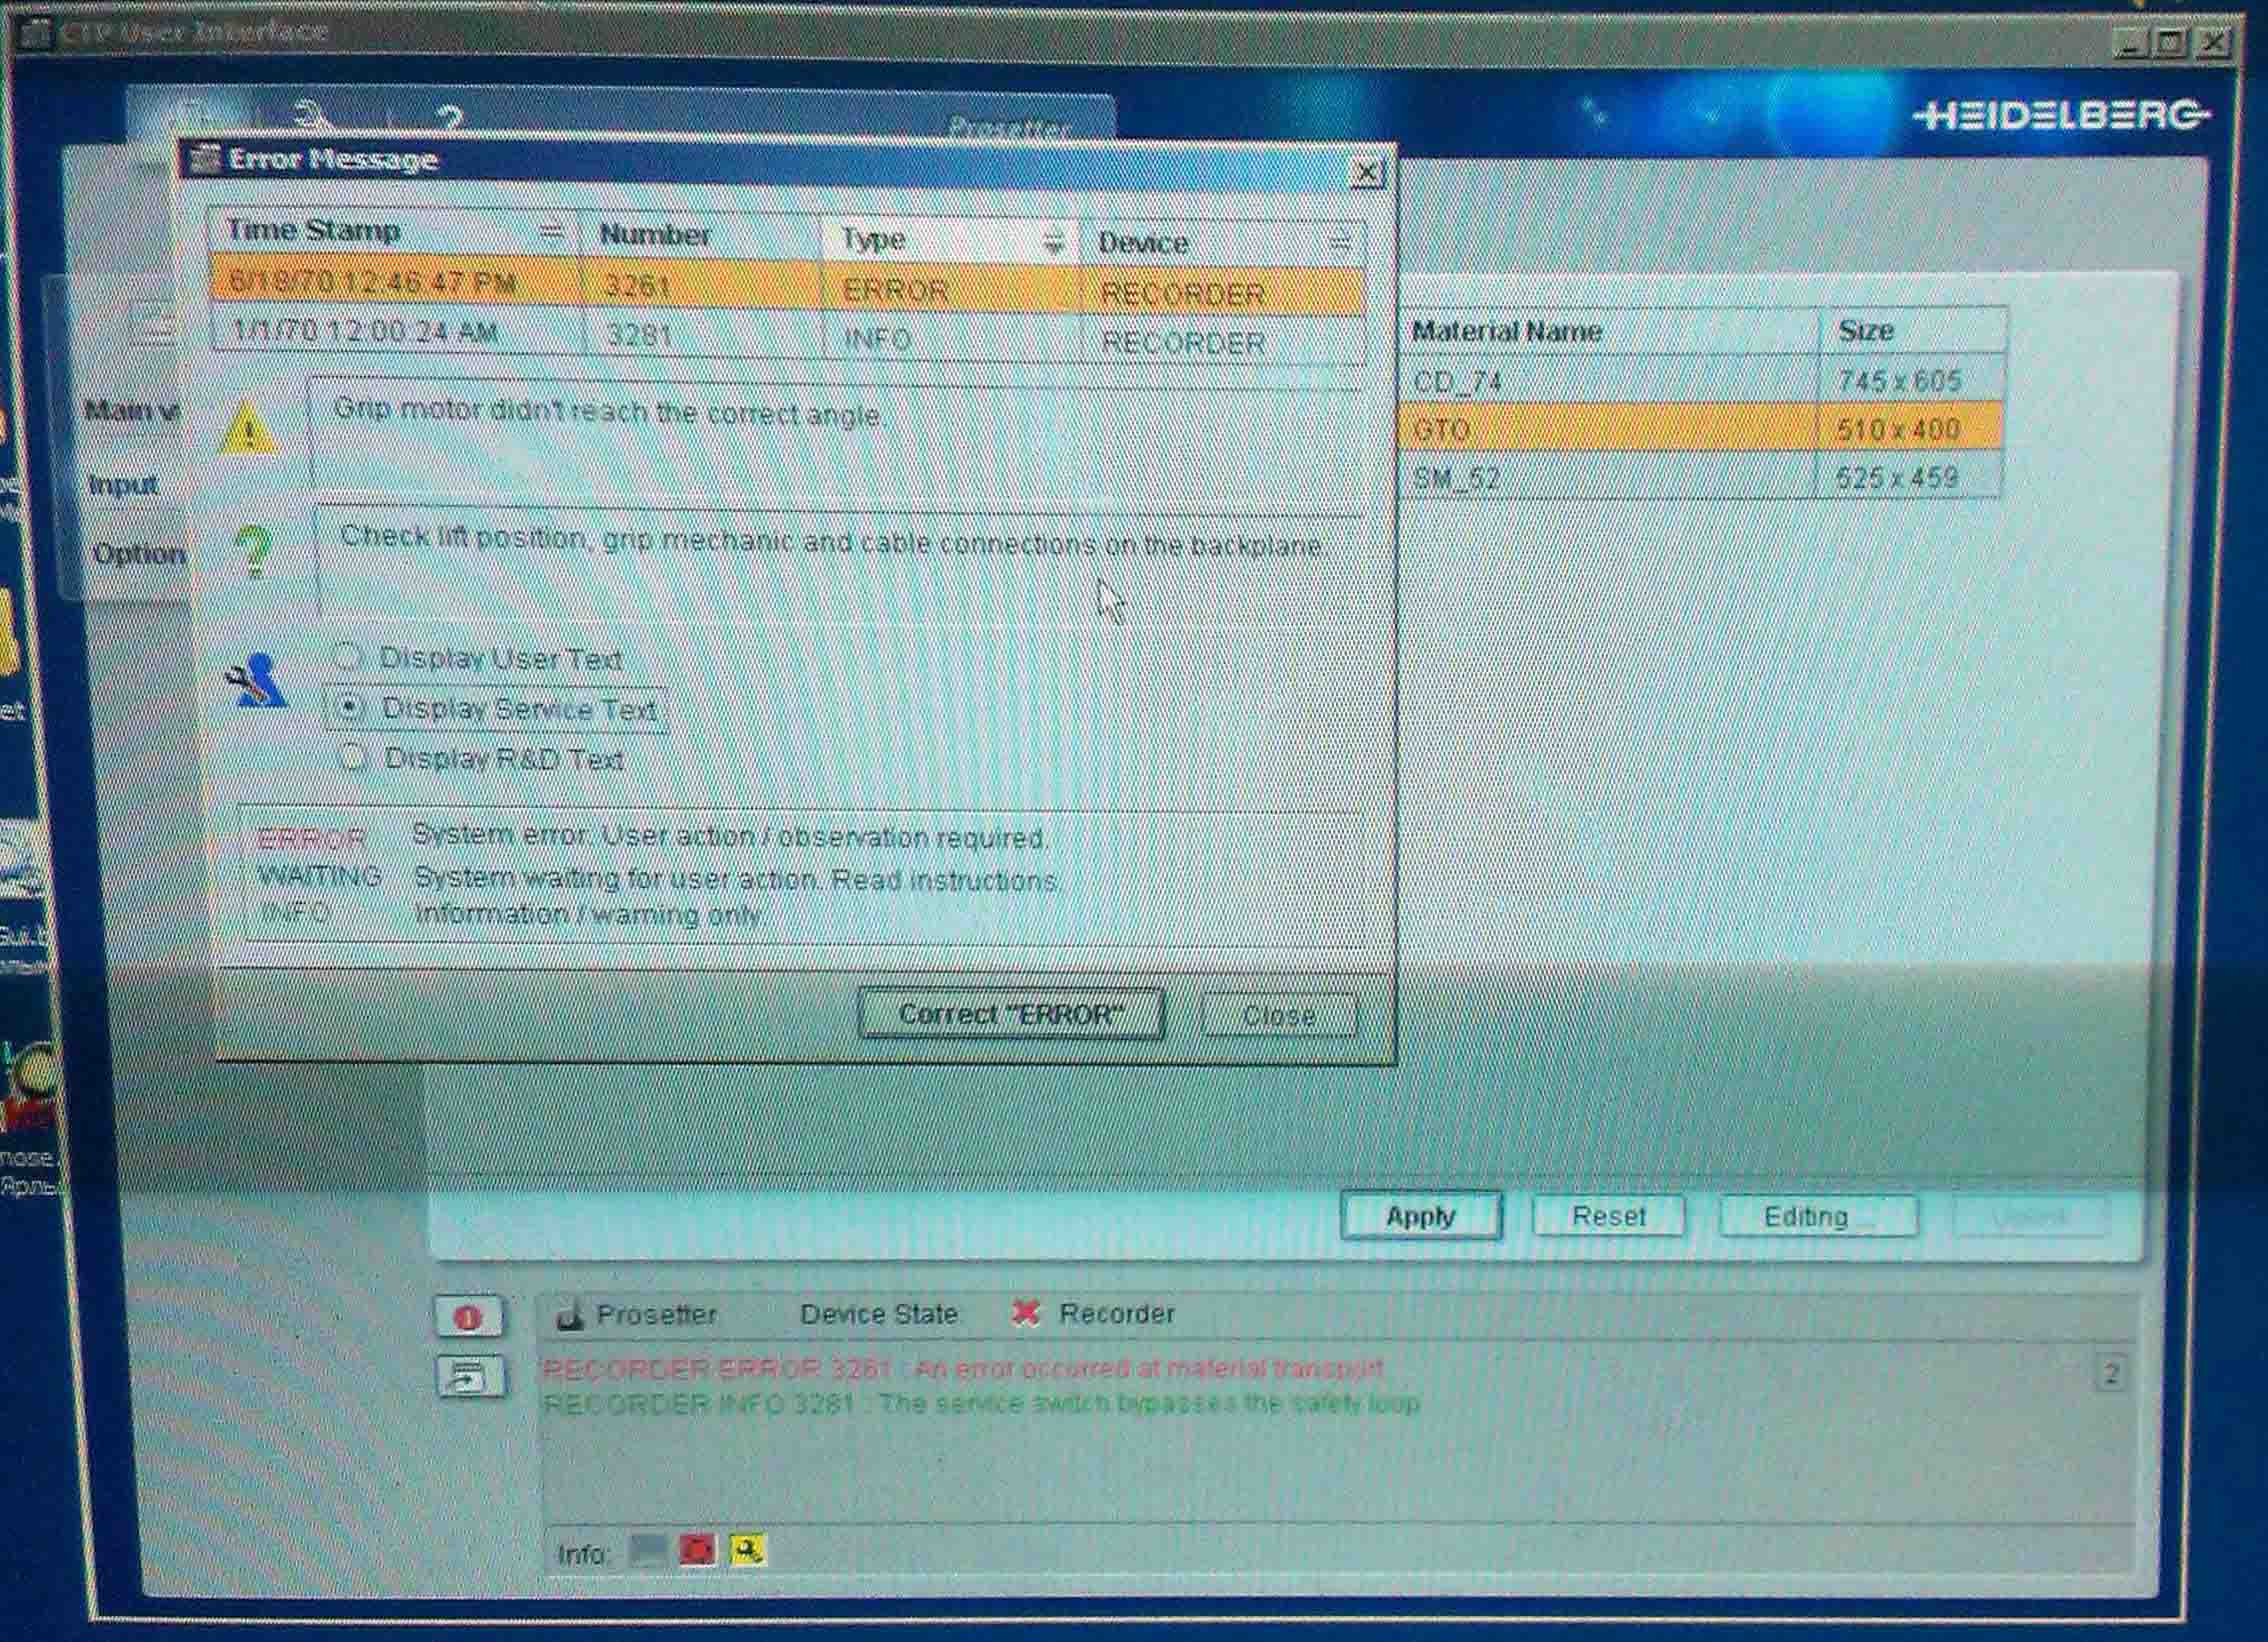This screenshot has height=1642, width=2268.
Task: Click the Editing... button
Action: [1817, 1216]
